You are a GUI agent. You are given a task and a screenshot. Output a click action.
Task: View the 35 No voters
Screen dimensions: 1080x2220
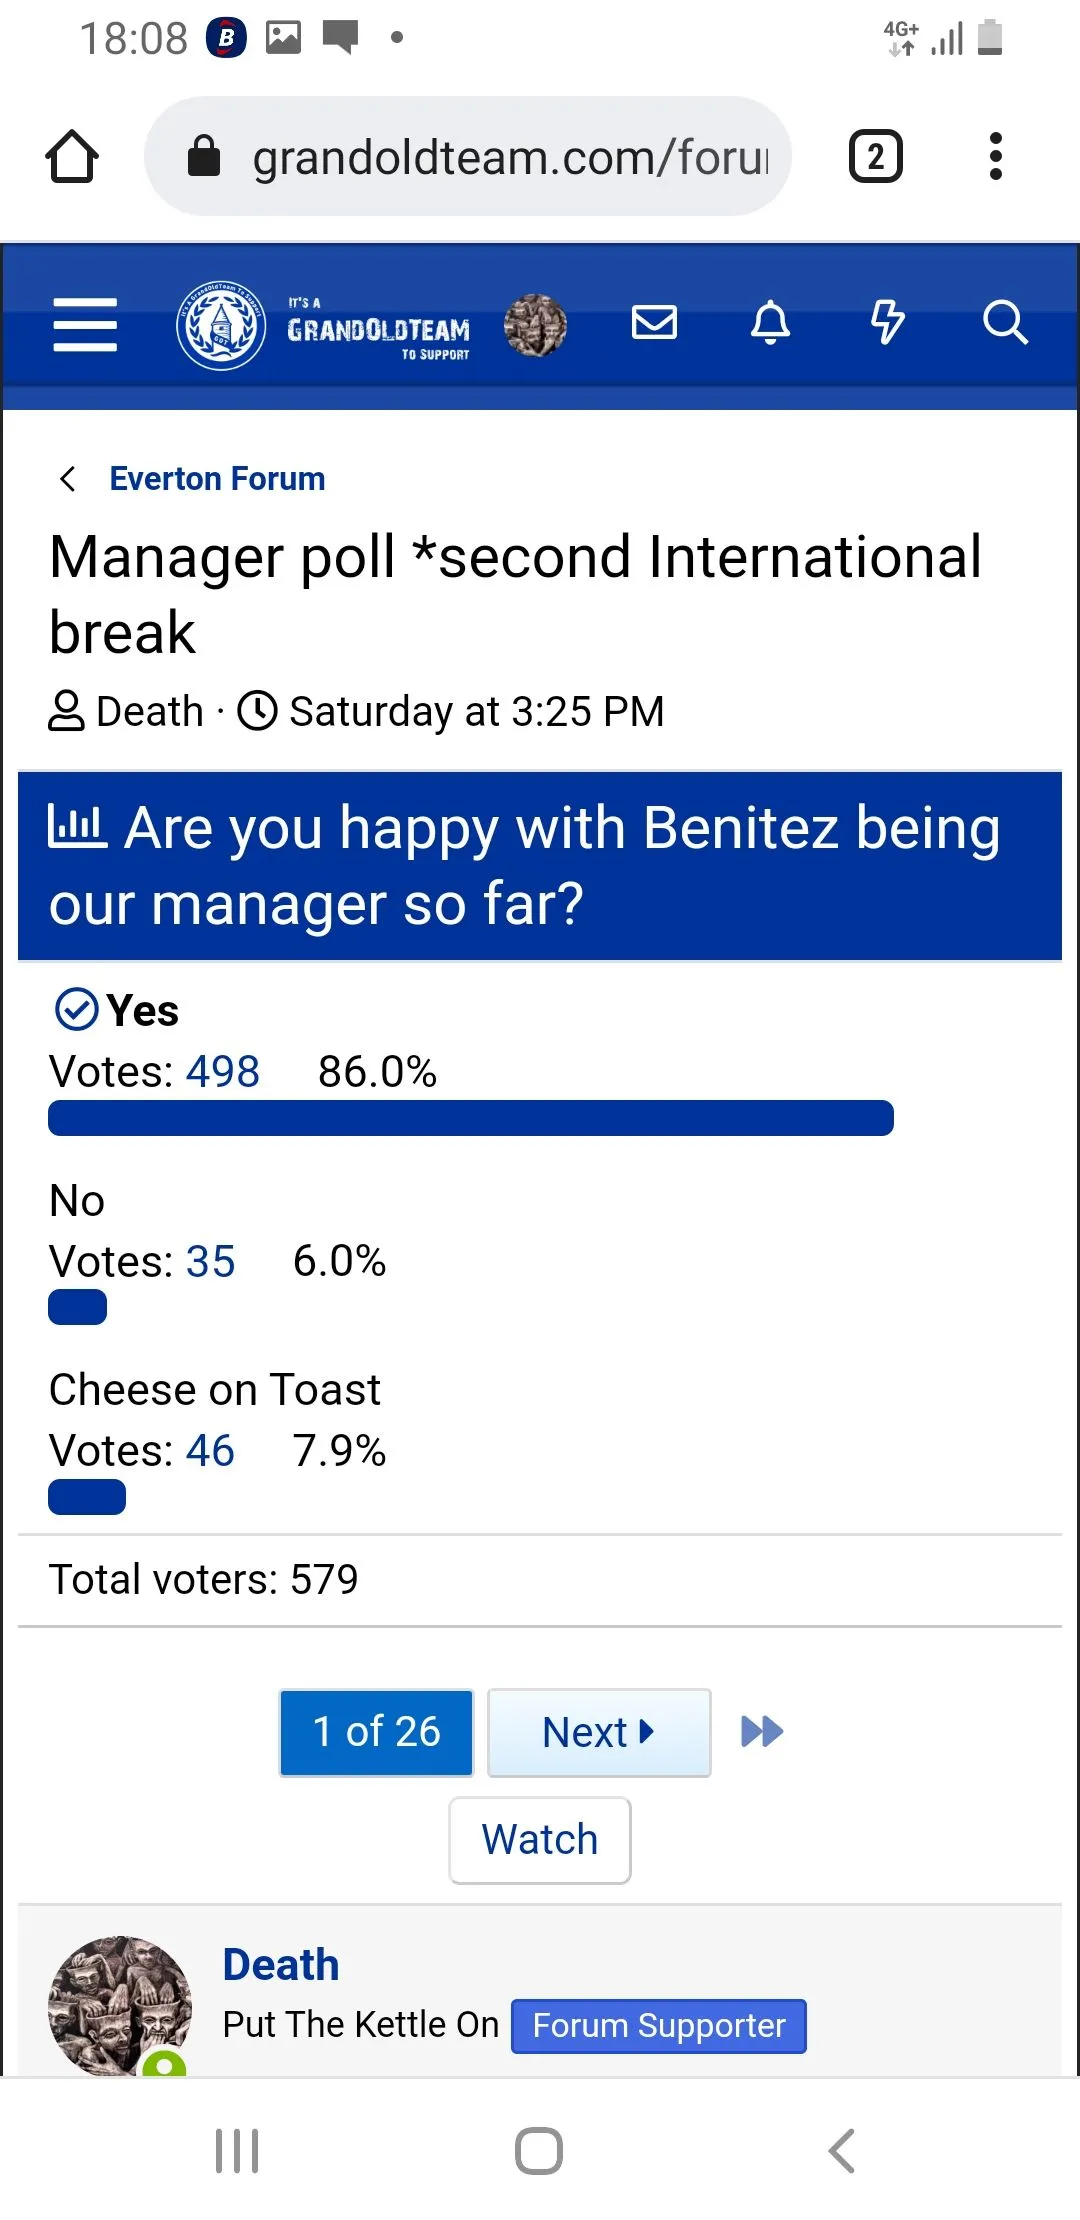(x=210, y=1262)
